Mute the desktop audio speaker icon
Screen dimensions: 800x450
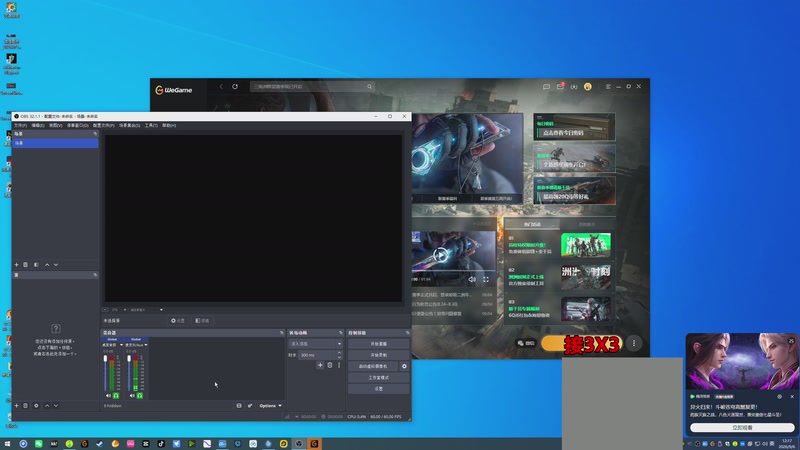108,395
